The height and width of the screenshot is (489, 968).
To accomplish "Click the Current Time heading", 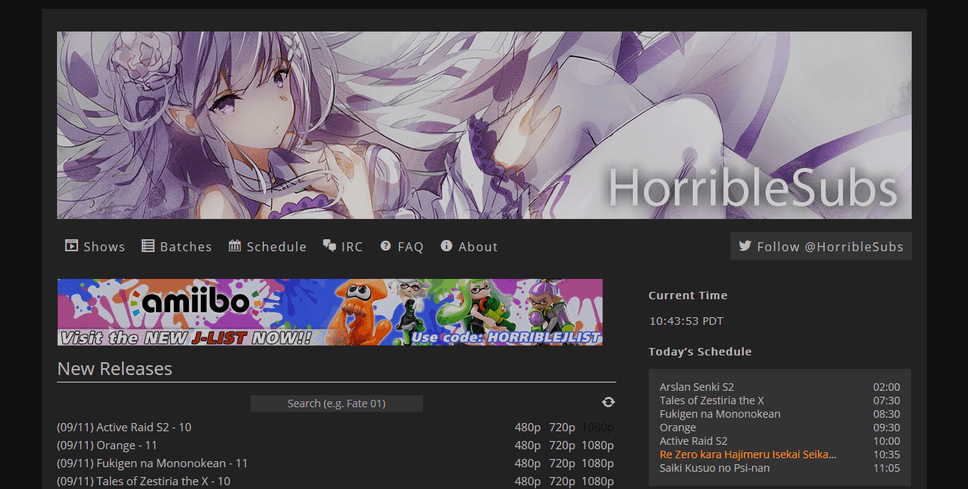I will coord(688,296).
